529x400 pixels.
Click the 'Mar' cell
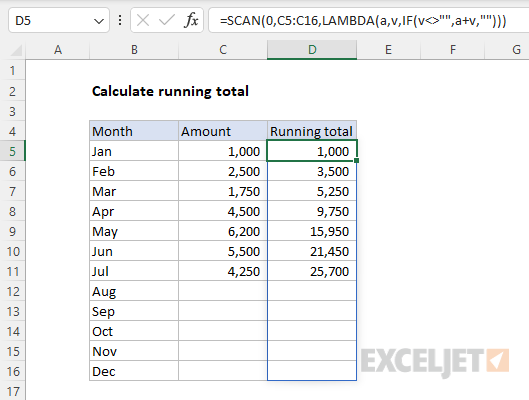(x=134, y=191)
